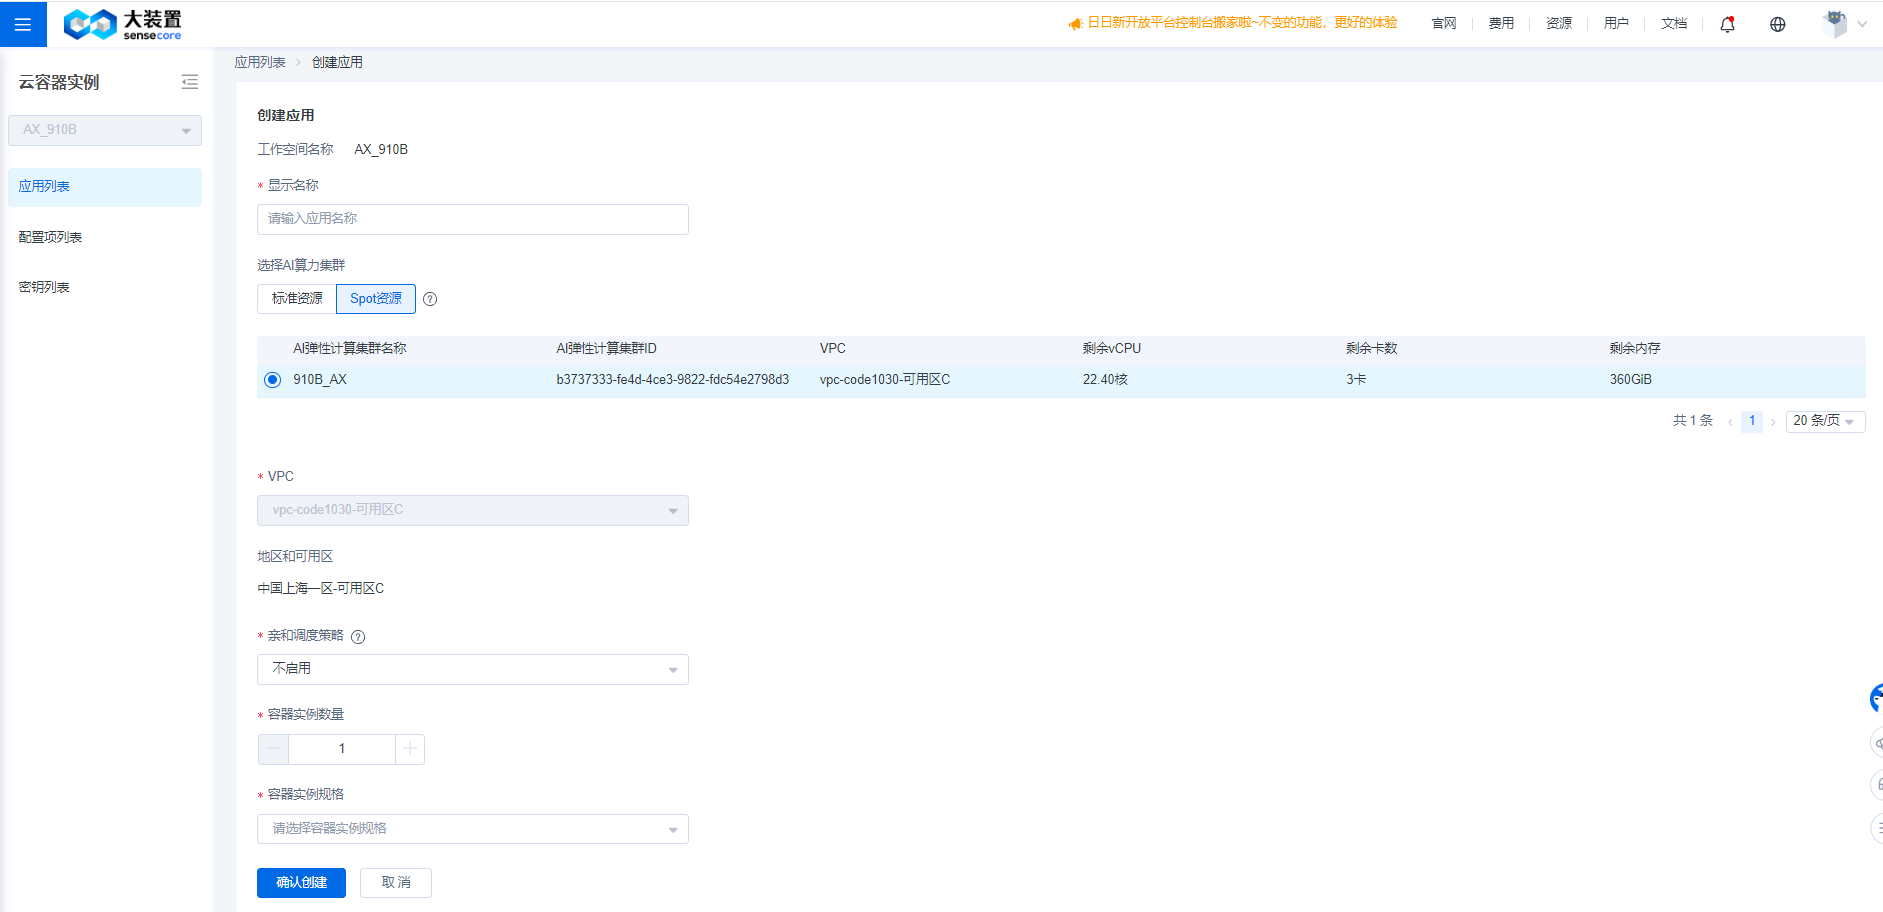Viewport: 1883px width, 912px height.
Task: Collapse the sidebar using fold icon
Action: click(189, 82)
